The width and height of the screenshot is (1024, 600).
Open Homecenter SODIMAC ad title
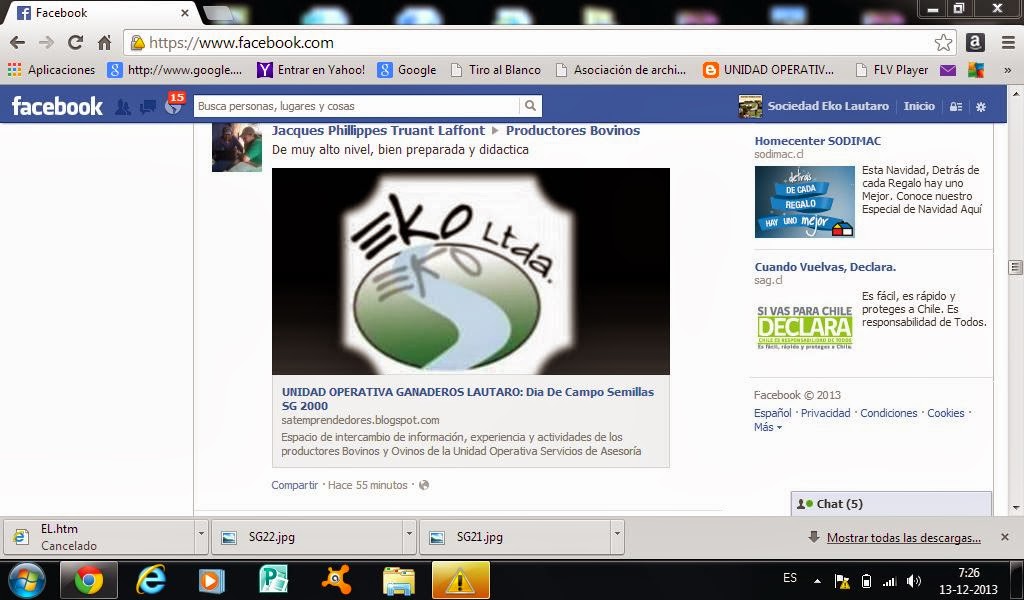coord(818,141)
